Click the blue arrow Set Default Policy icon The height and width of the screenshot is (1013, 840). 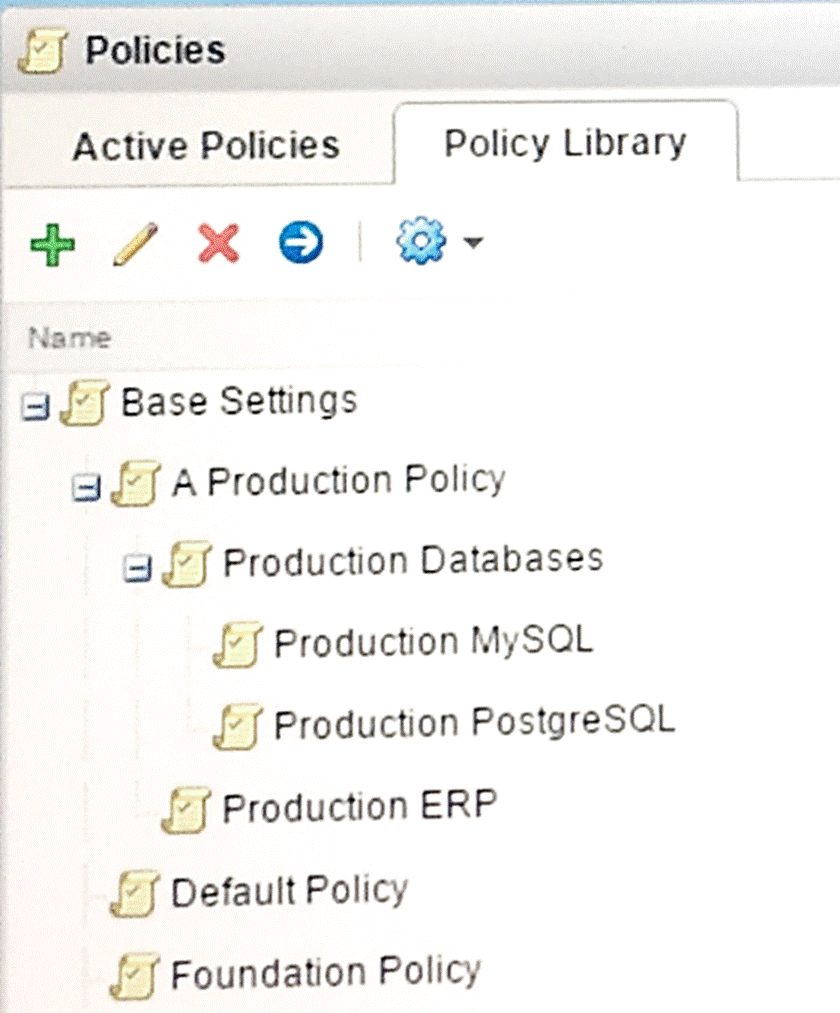coord(301,243)
